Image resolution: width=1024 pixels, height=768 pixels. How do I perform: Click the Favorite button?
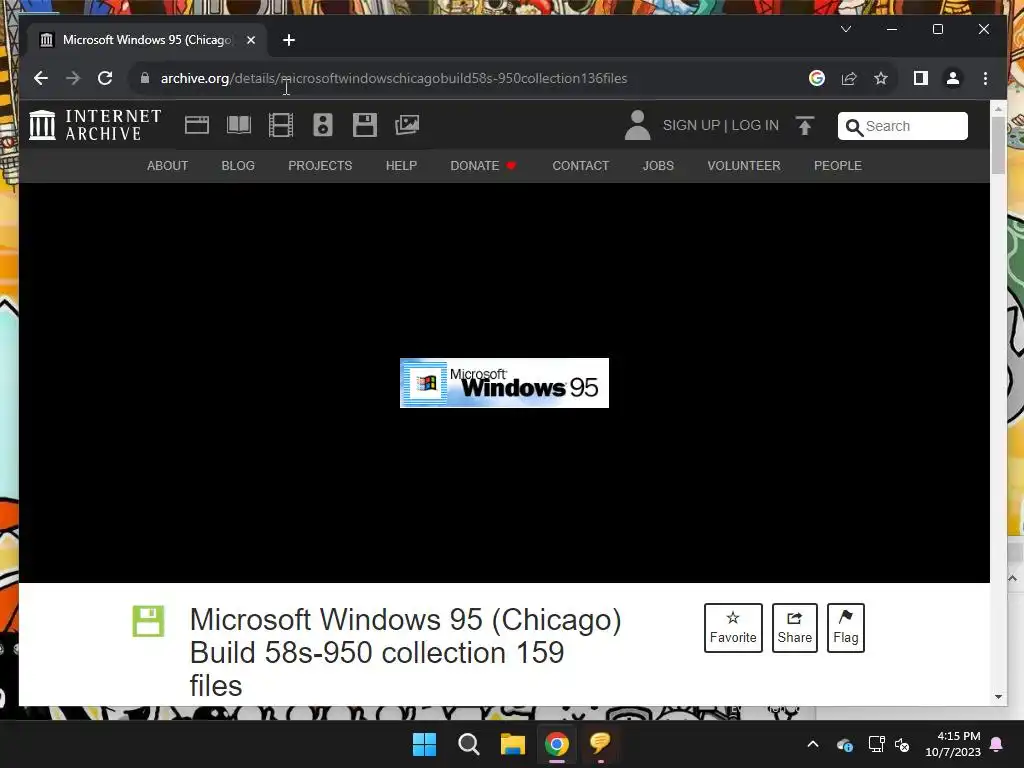(733, 628)
